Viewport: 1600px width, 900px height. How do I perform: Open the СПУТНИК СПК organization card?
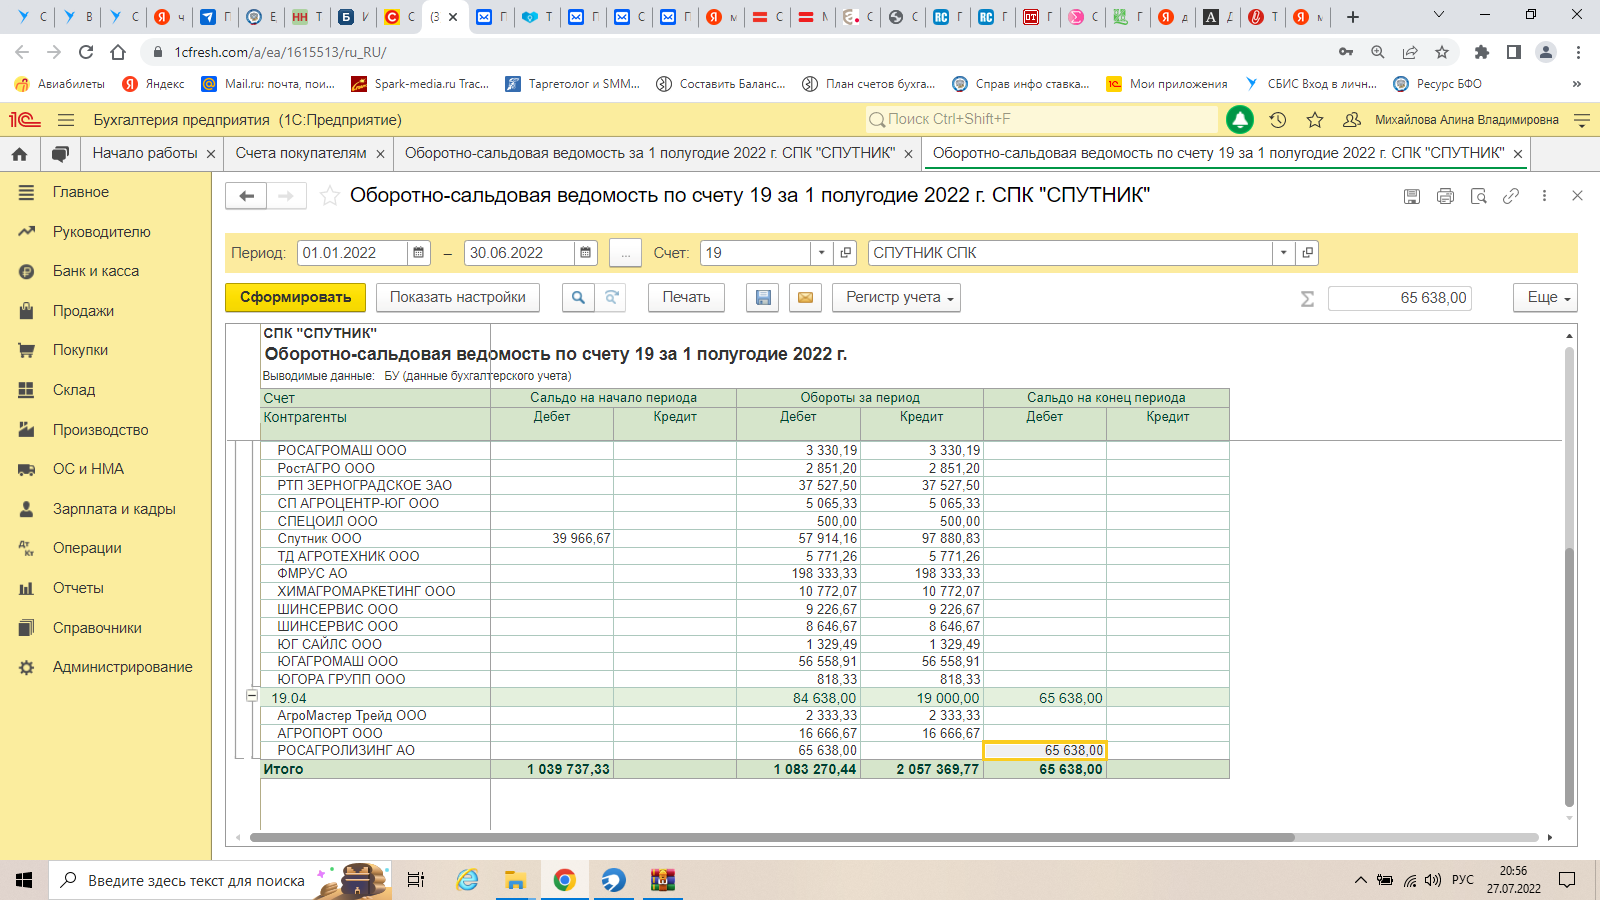[x=1307, y=253]
